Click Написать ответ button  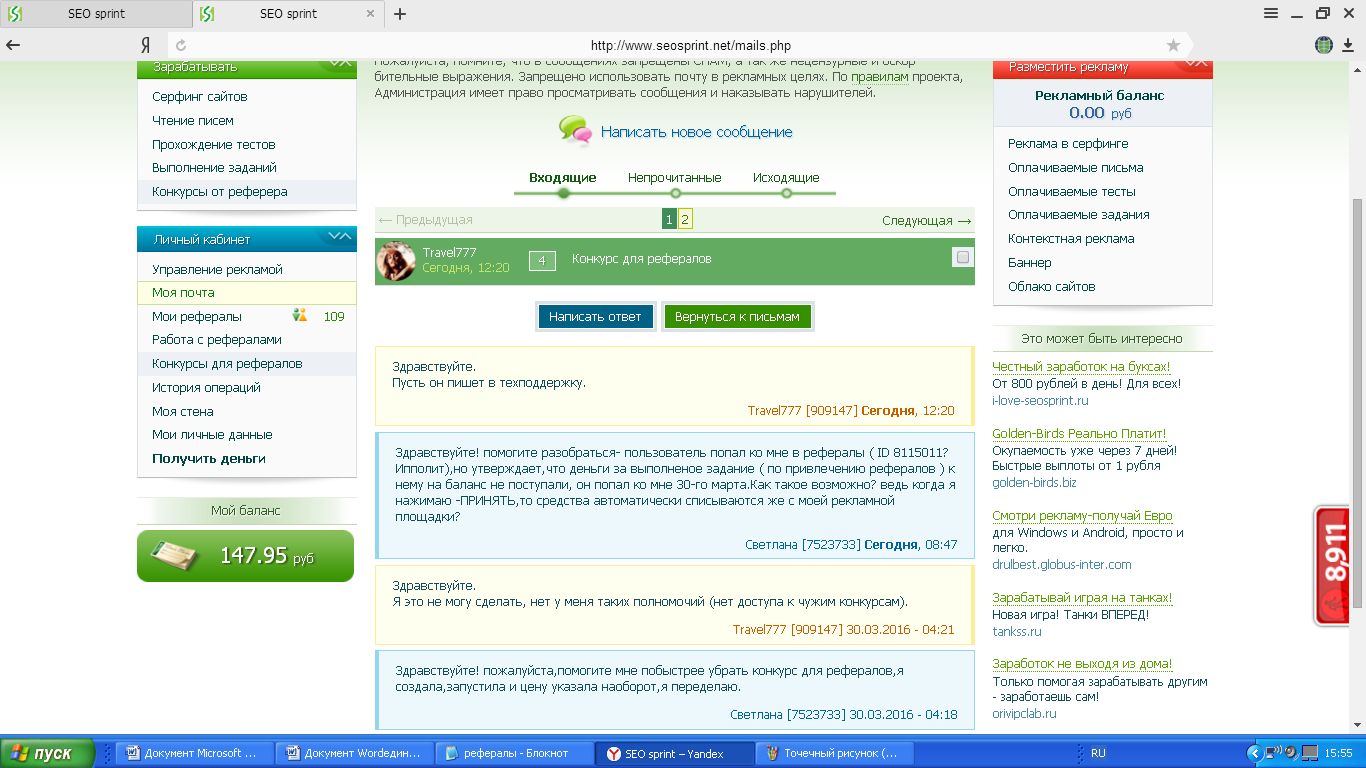[x=596, y=316]
